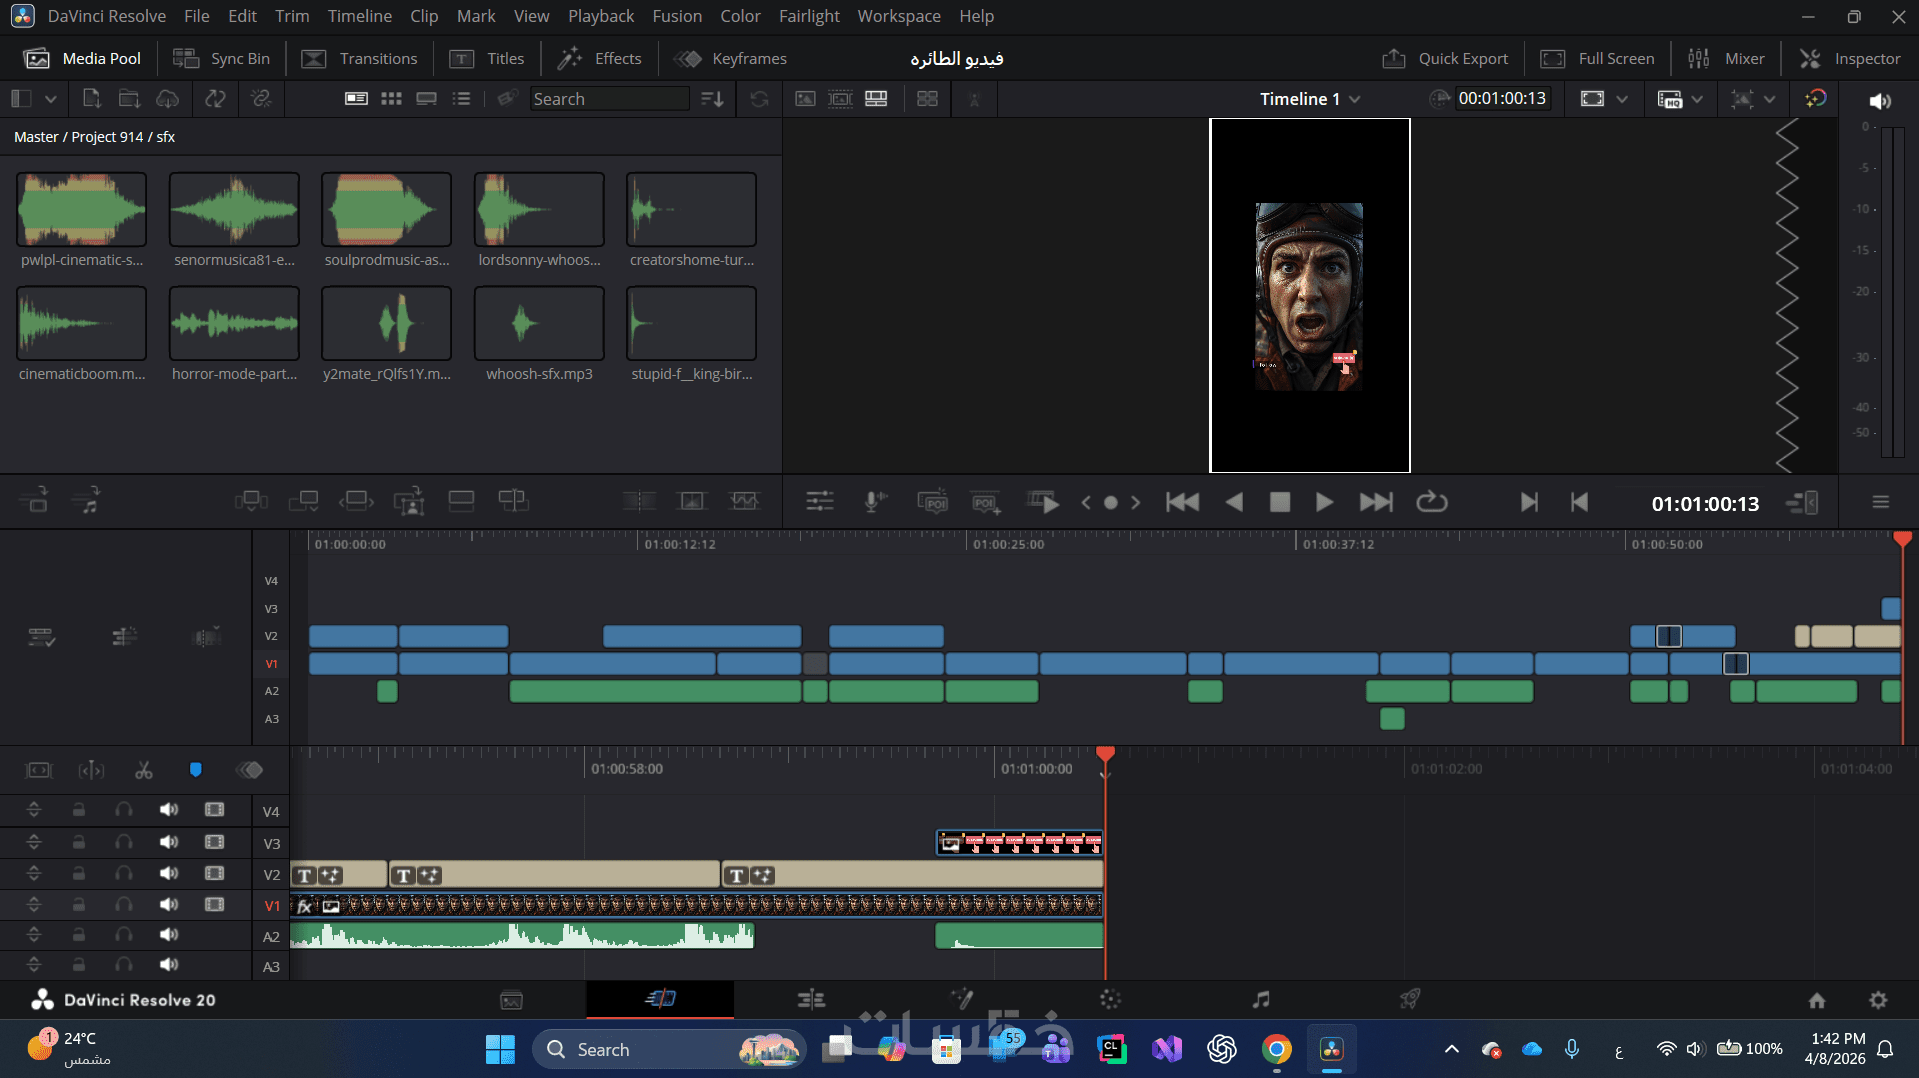
Task: Toggle the Loop playback button
Action: click(x=1432, y=502)
